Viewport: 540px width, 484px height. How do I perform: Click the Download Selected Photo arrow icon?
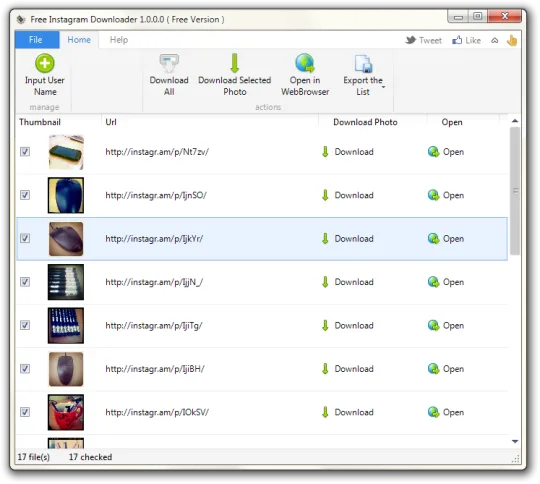(x=235, y=63)
